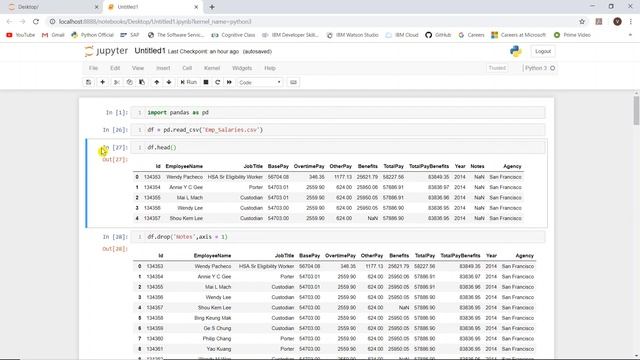The height and width of the screenshot is (360, 640).
Task: Open the Python Official bookmark
Action: (93, 35)
